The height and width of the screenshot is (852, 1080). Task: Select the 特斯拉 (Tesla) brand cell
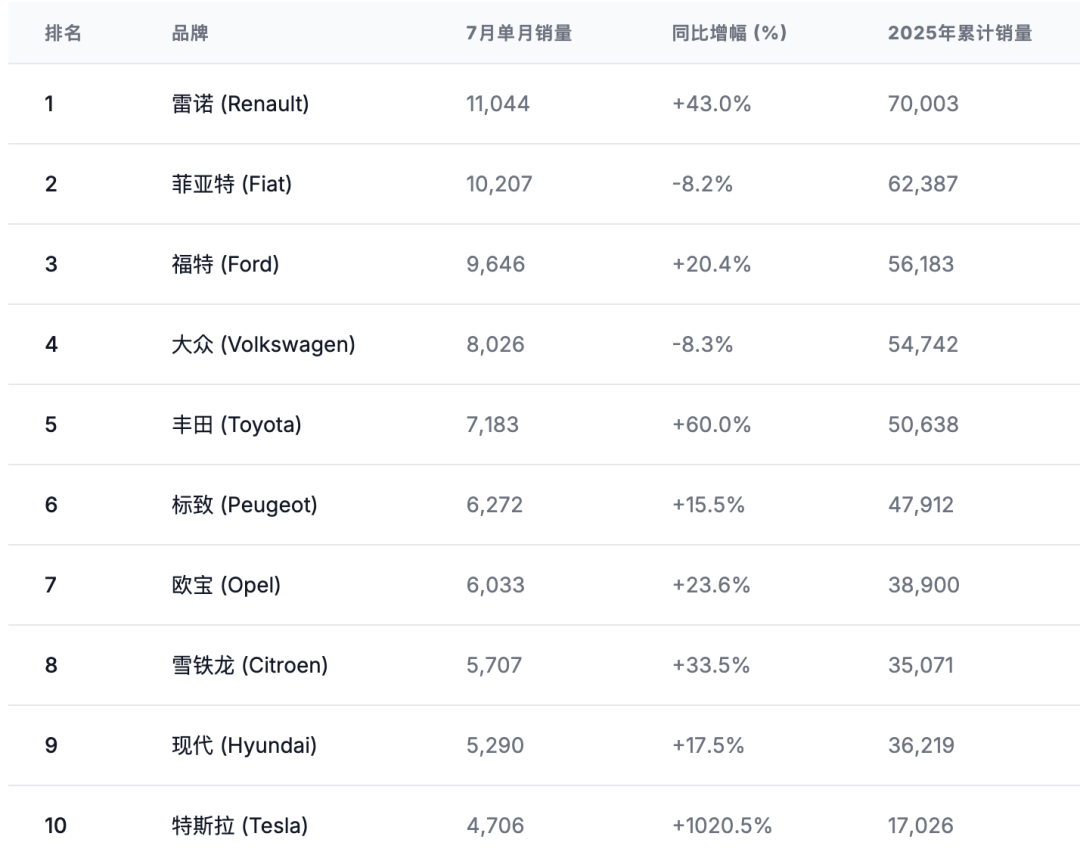click(x=240, y=826)
